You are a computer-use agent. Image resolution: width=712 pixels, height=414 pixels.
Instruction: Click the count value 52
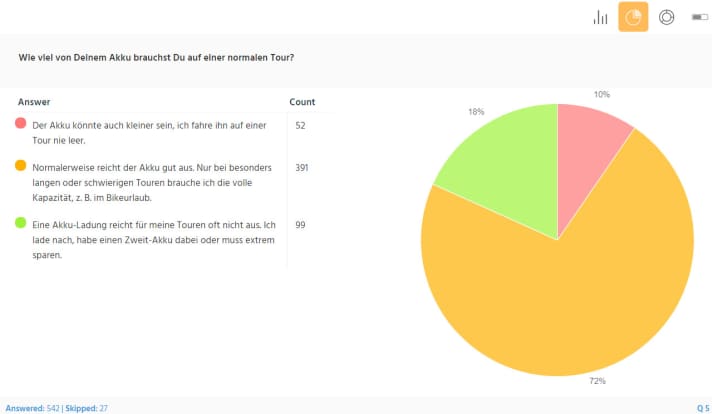pyautogui.click(x=300, y=125)
